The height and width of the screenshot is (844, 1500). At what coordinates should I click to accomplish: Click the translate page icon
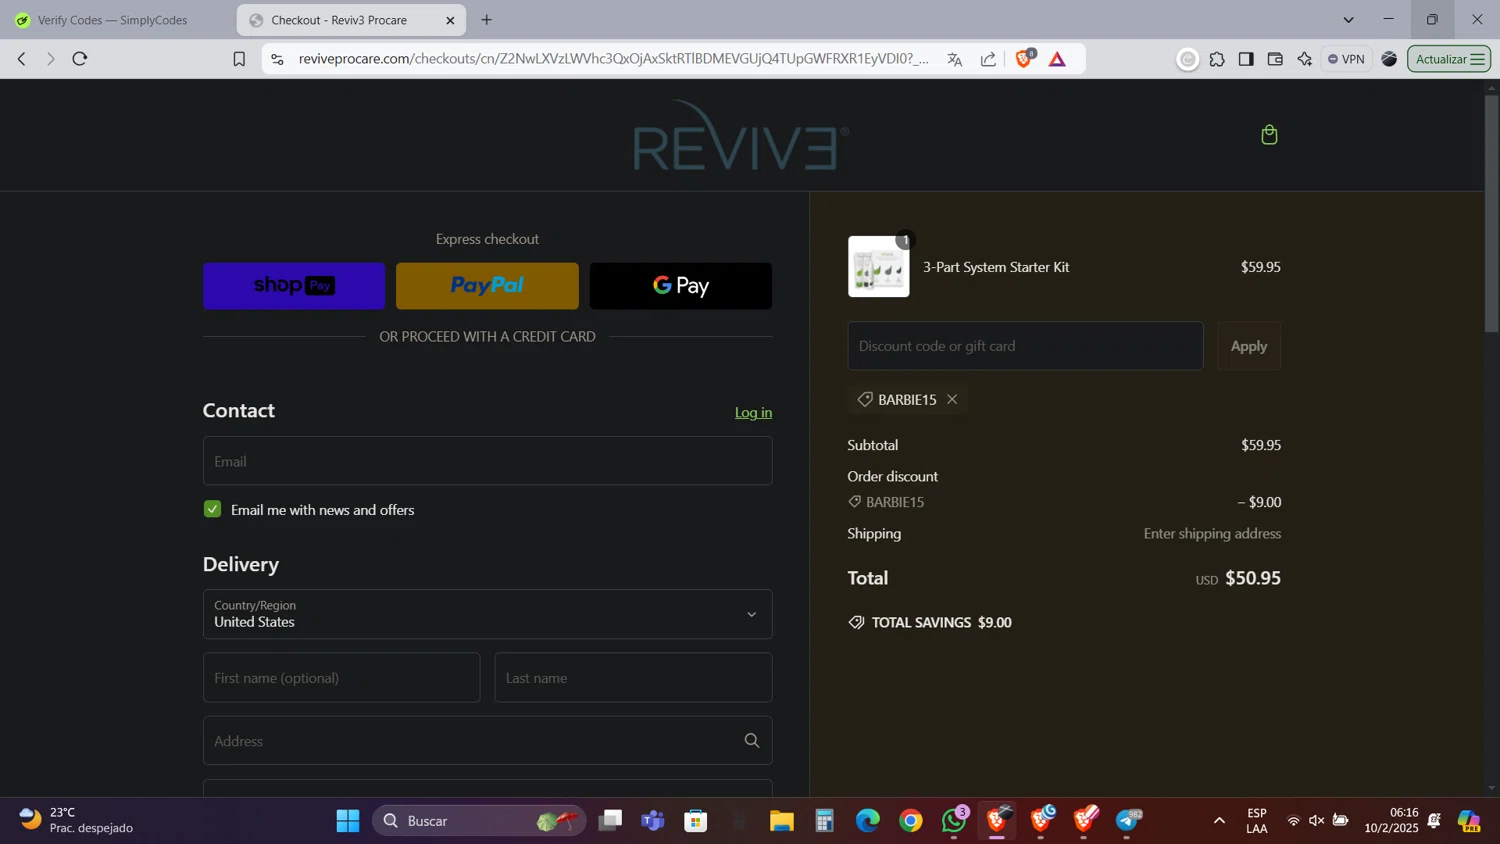point(955,59)
